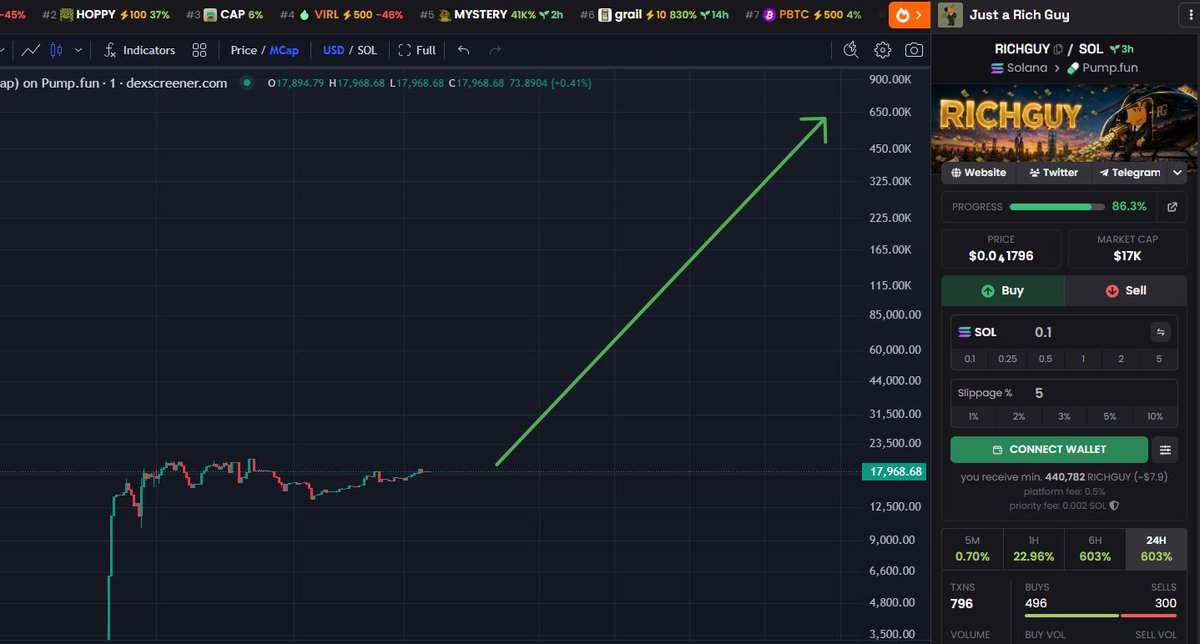Open the MYSTERY trending token
1200x644 pixels.
coord(492,15)
